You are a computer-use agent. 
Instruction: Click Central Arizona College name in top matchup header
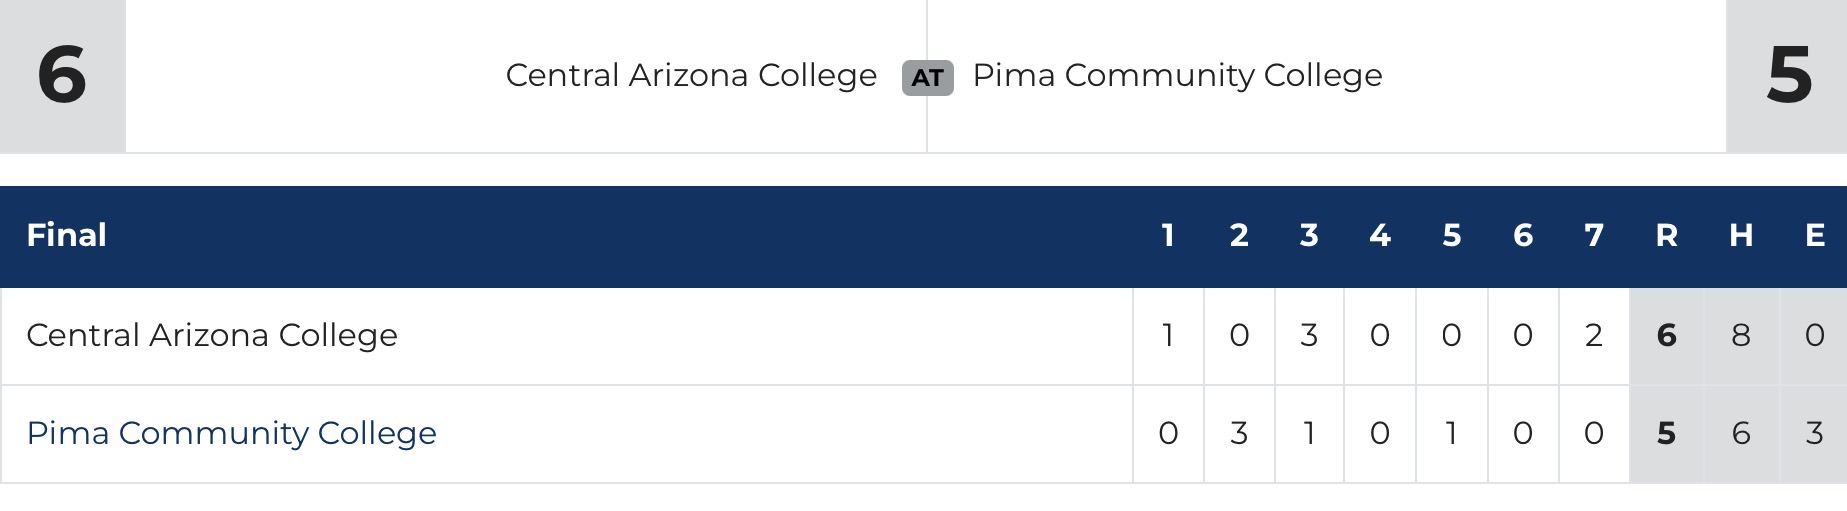coord(691,75)
